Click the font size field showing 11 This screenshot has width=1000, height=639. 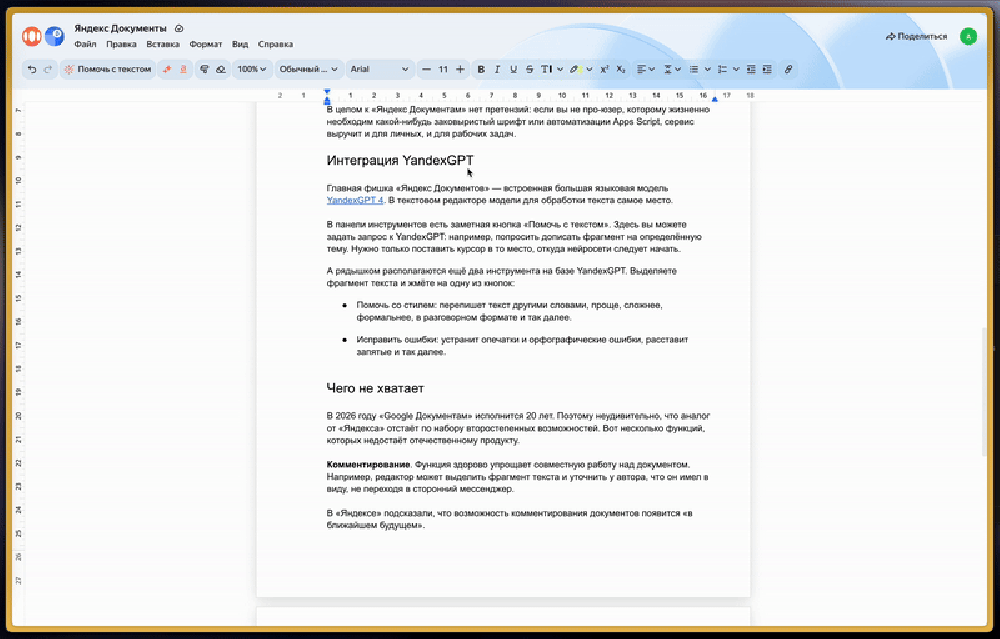[443, 70]
